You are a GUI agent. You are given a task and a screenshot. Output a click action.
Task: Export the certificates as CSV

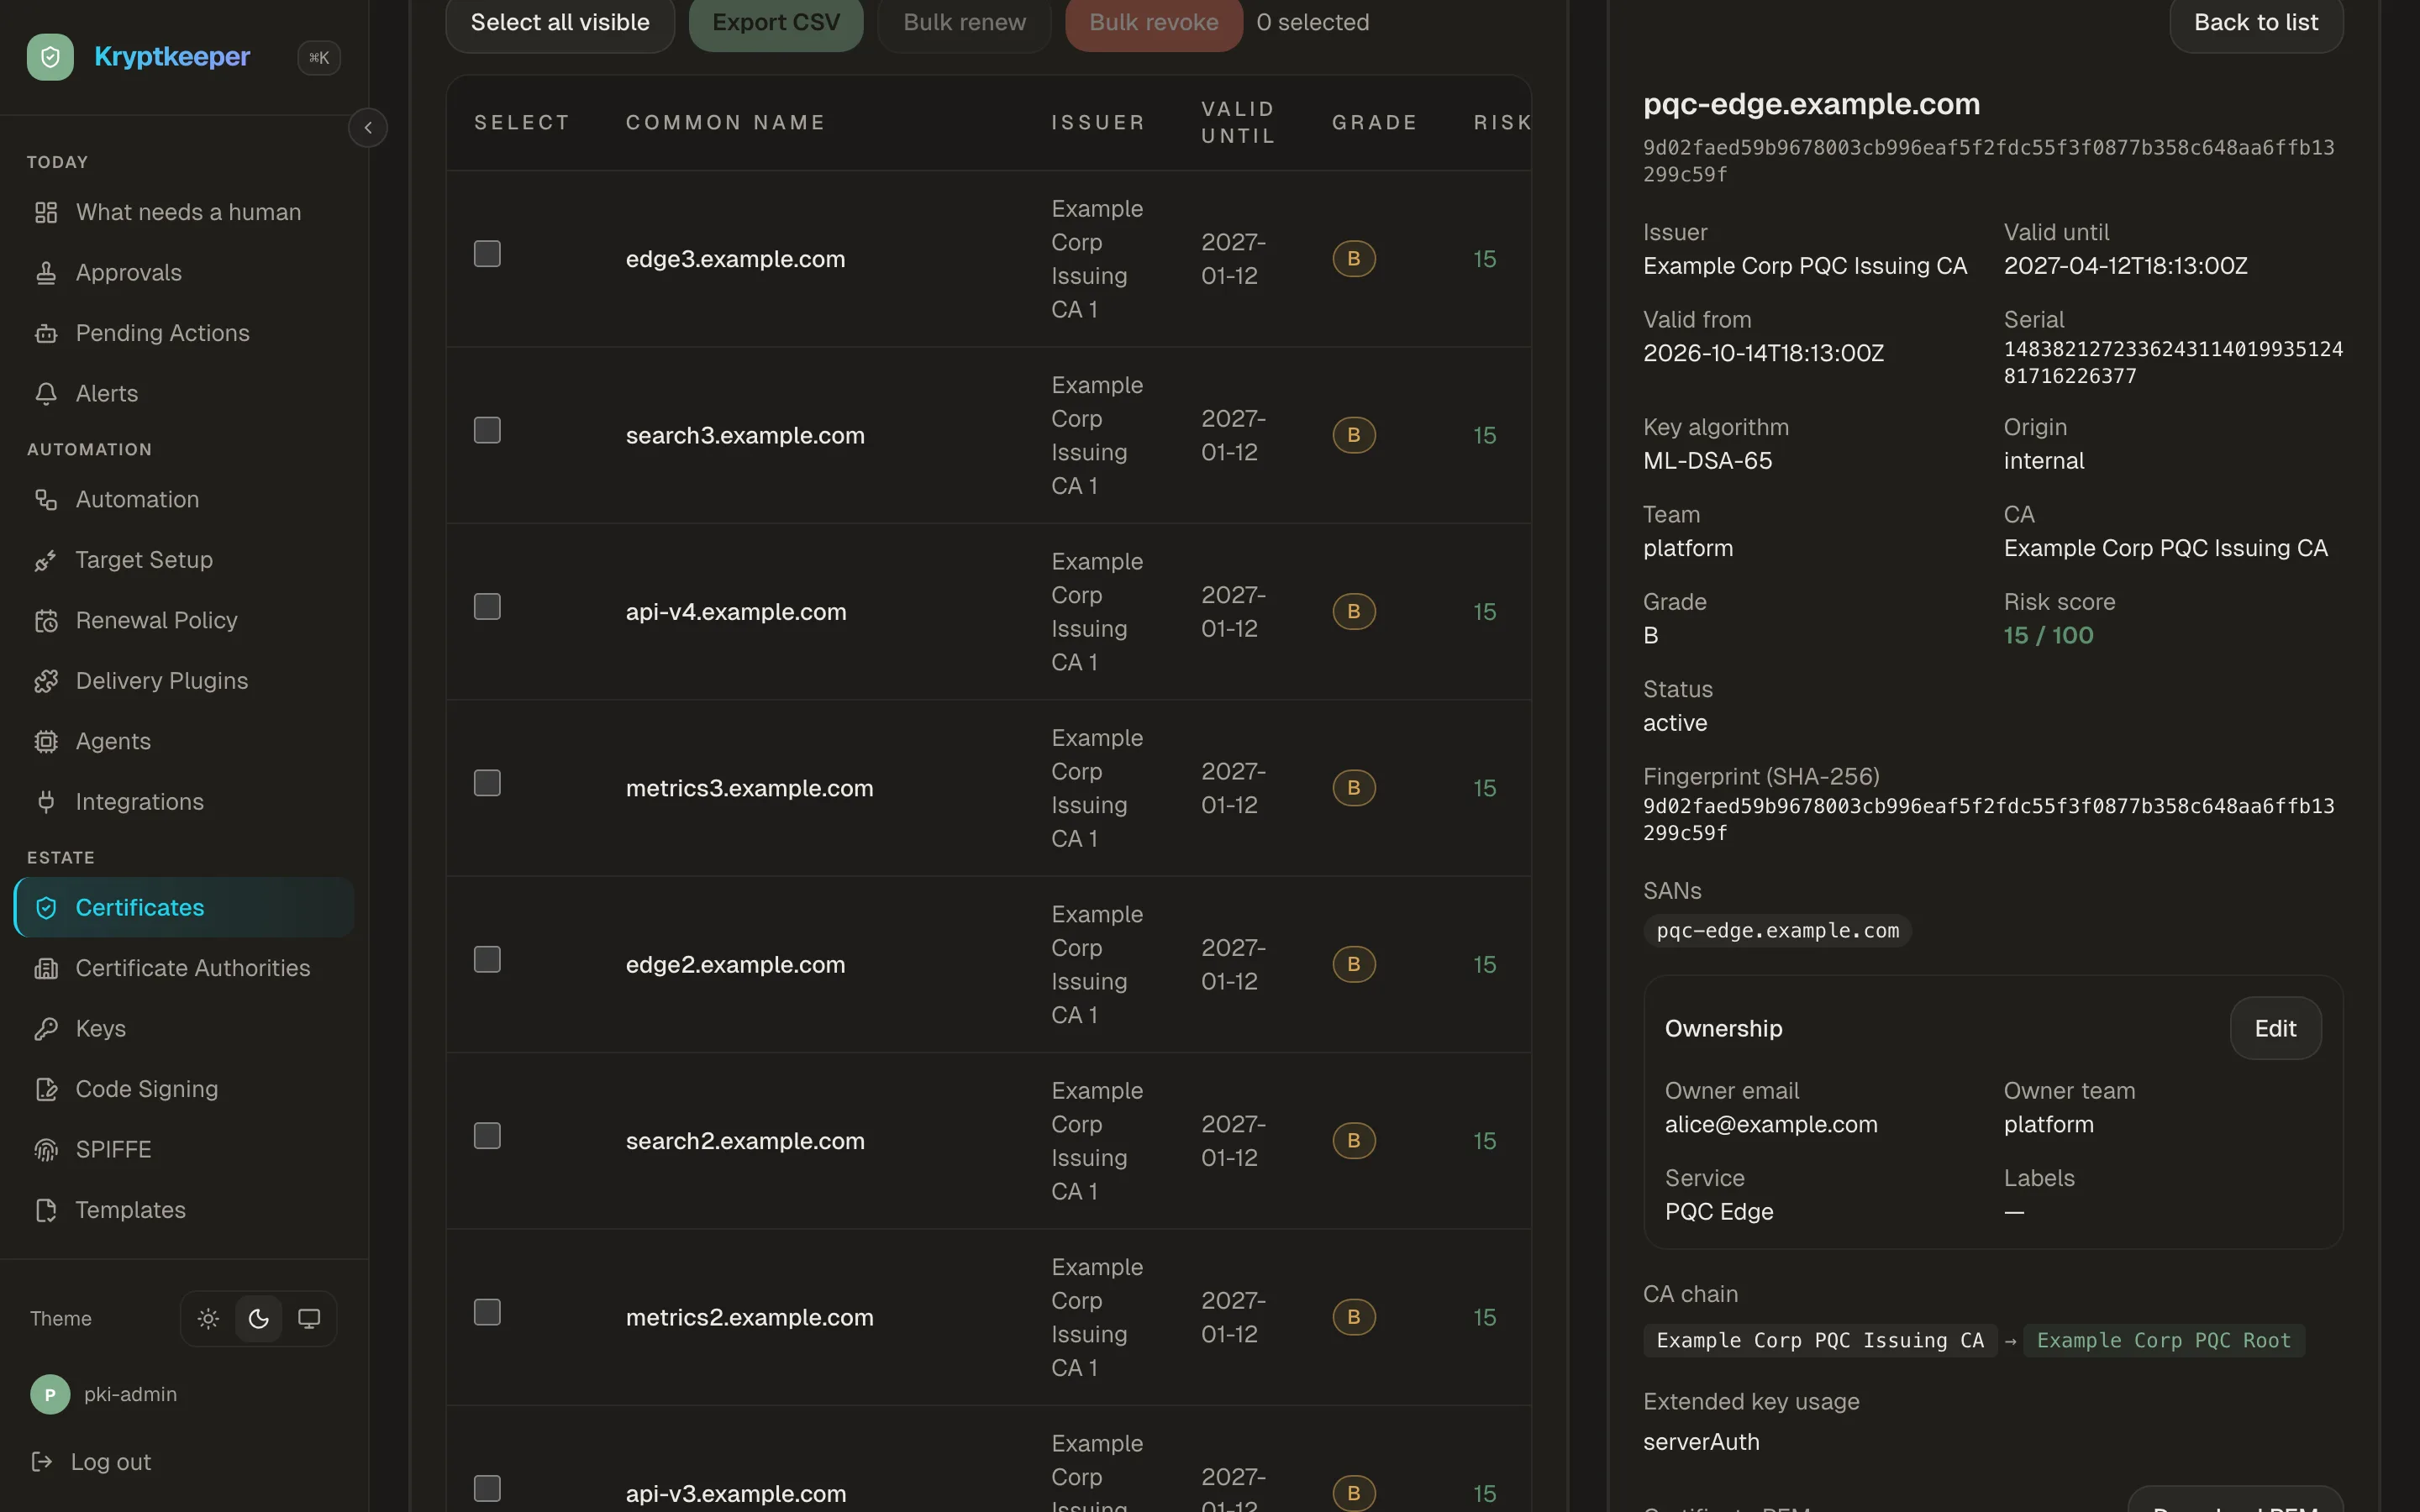click(x=776, y=22)
